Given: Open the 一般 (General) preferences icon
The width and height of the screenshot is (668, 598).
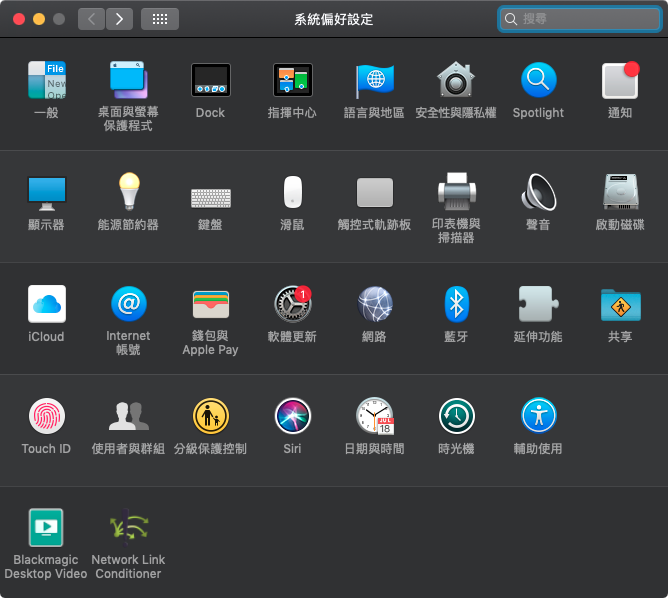Looking at the screenshot, I should point(46,81).
